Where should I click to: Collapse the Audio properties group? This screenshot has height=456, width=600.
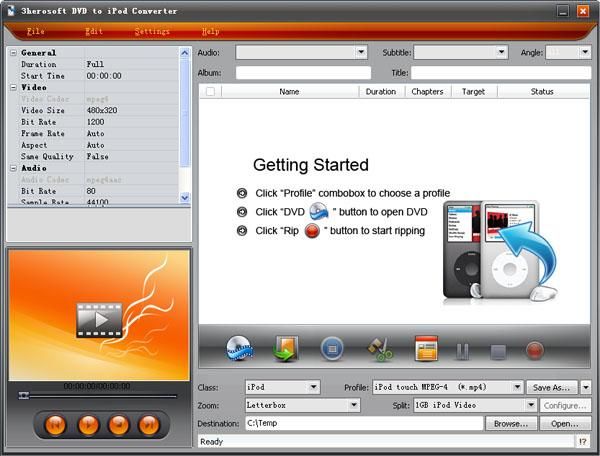13,168
